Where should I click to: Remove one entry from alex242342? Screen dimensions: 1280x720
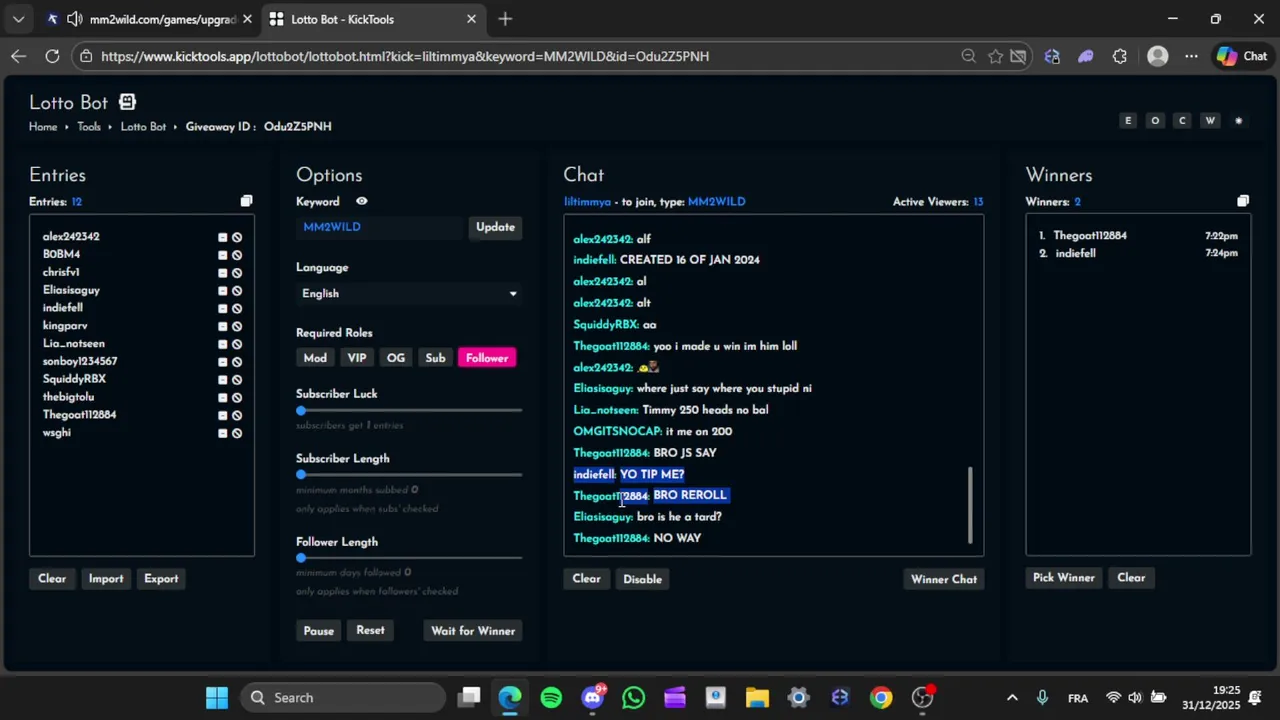click(x=223, y=237)
